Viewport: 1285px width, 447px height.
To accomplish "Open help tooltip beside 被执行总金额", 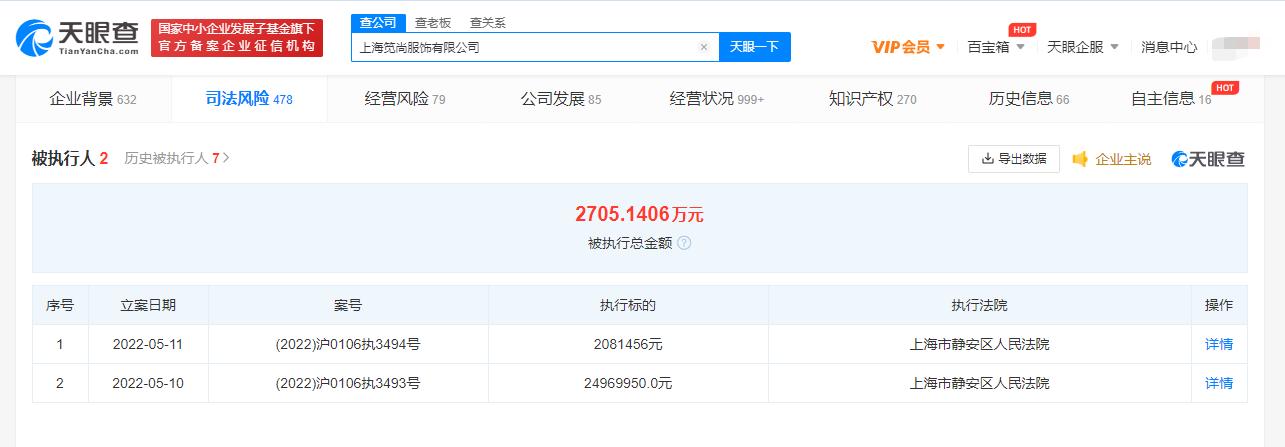I will pos(684,243).
